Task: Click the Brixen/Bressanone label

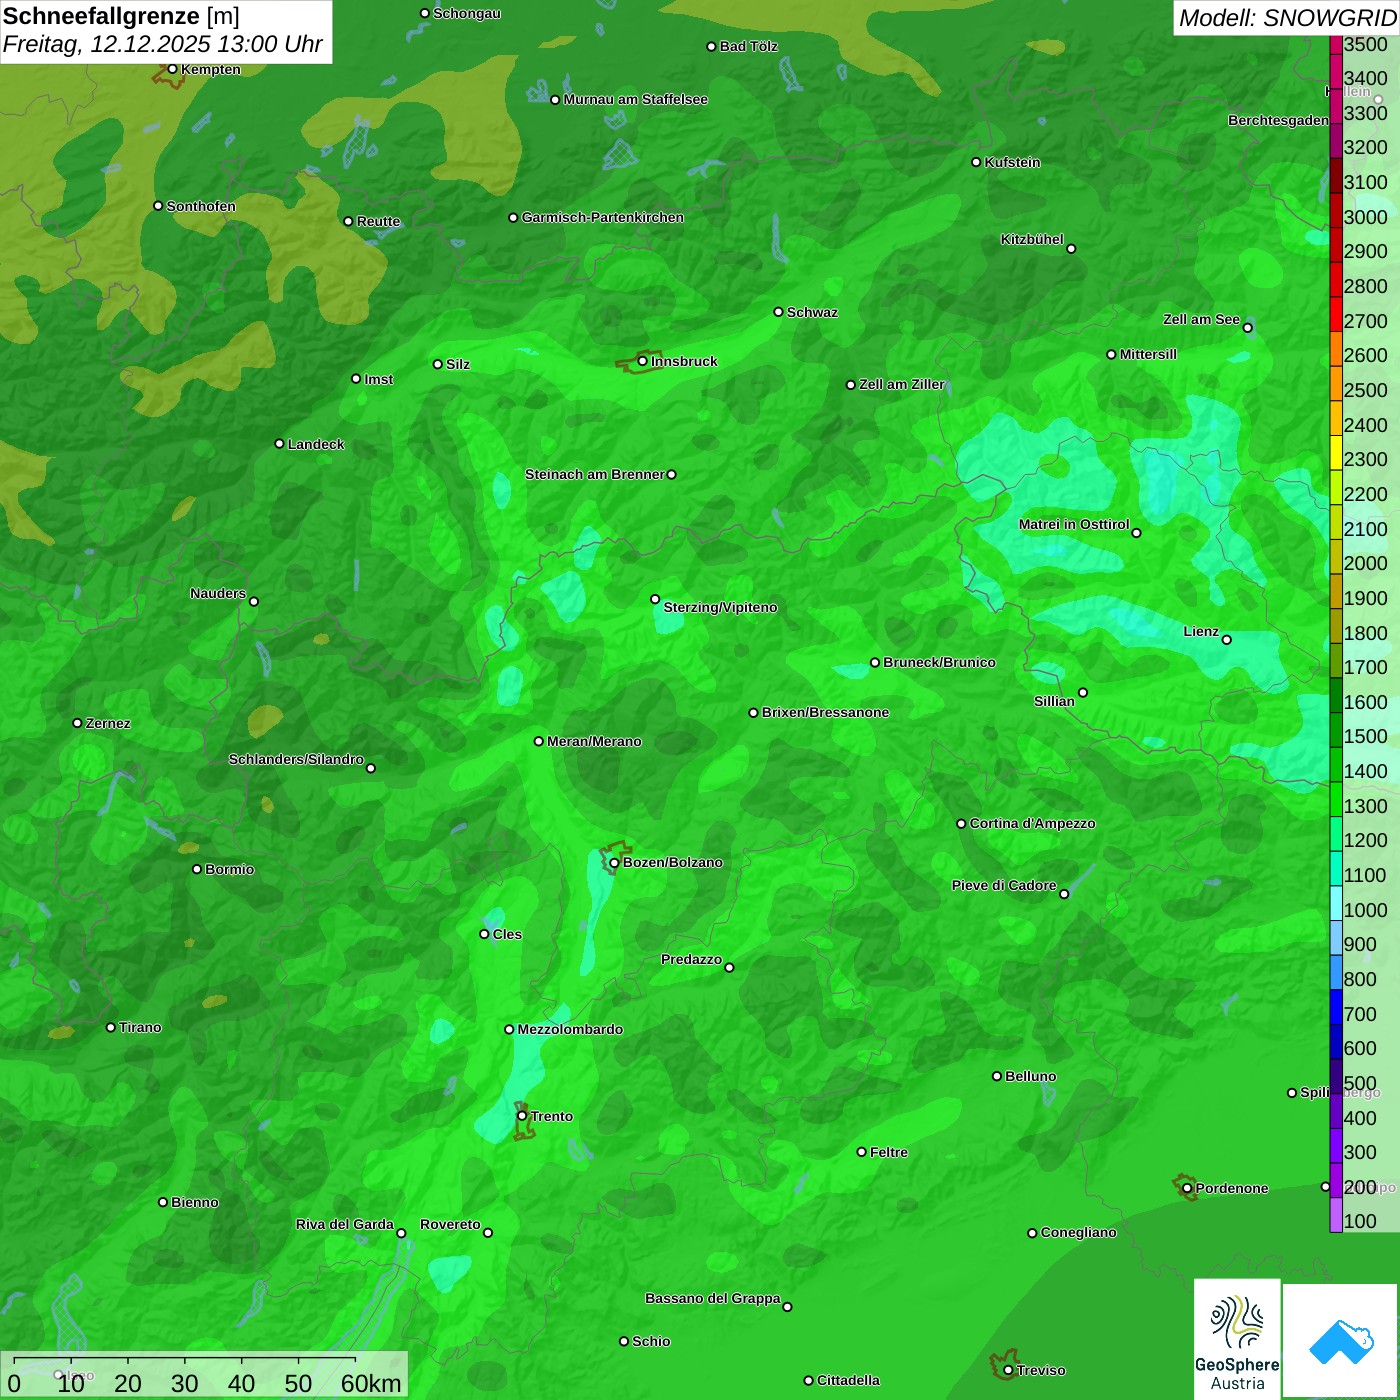Action: coord(825,712)
